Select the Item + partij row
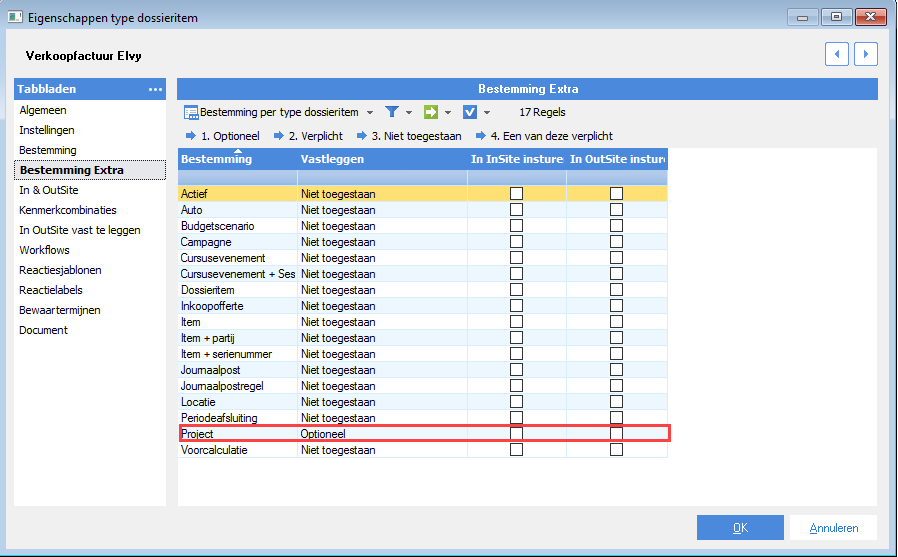This screenshot has width=898, height=557. 423,338
